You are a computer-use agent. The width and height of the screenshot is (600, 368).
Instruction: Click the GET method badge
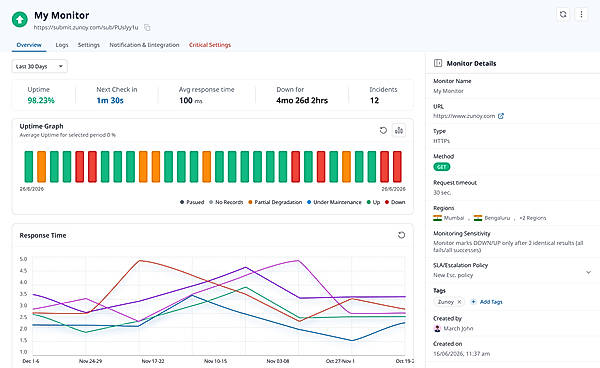[442, 167]
